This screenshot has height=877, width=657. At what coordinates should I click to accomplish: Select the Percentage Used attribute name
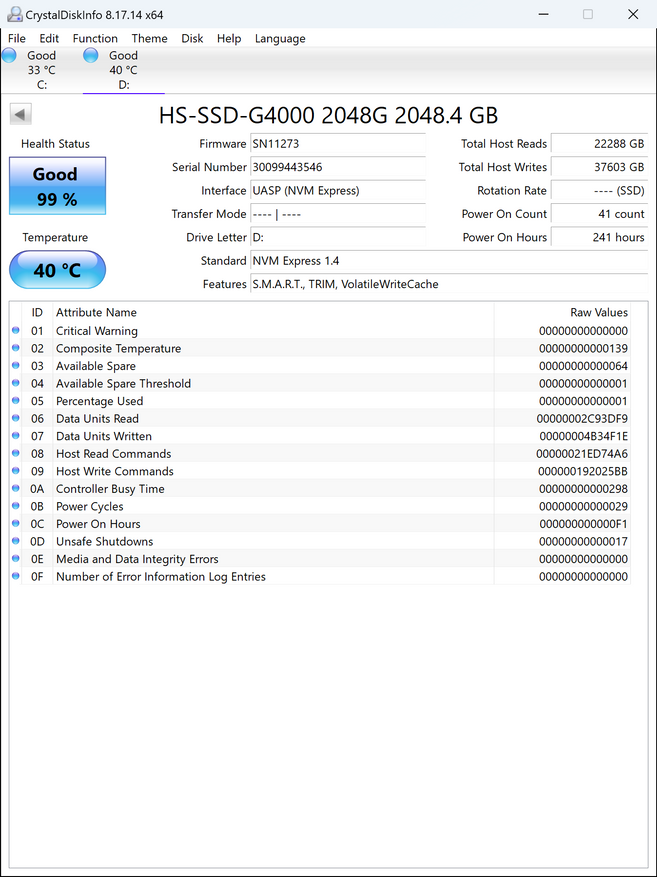click(x=100, y=401)
